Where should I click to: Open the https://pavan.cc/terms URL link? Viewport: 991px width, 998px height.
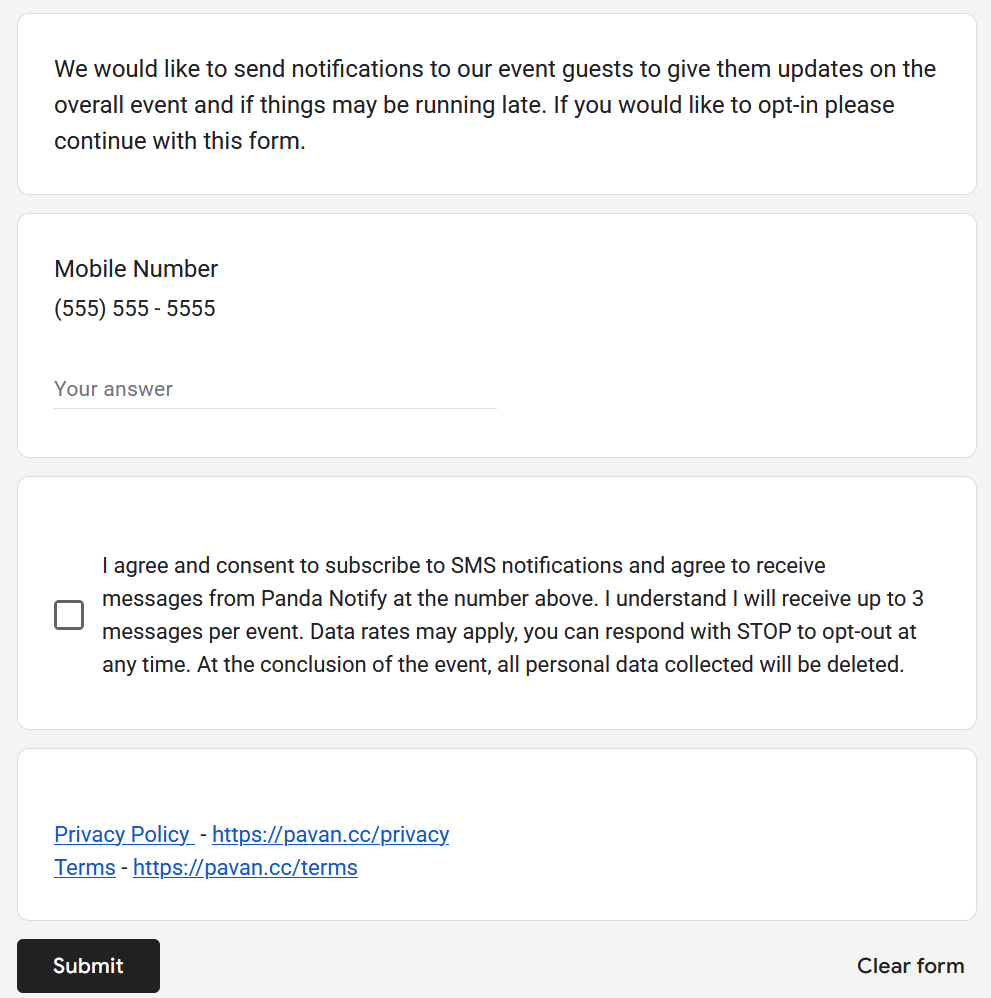(x=245, y=867)
